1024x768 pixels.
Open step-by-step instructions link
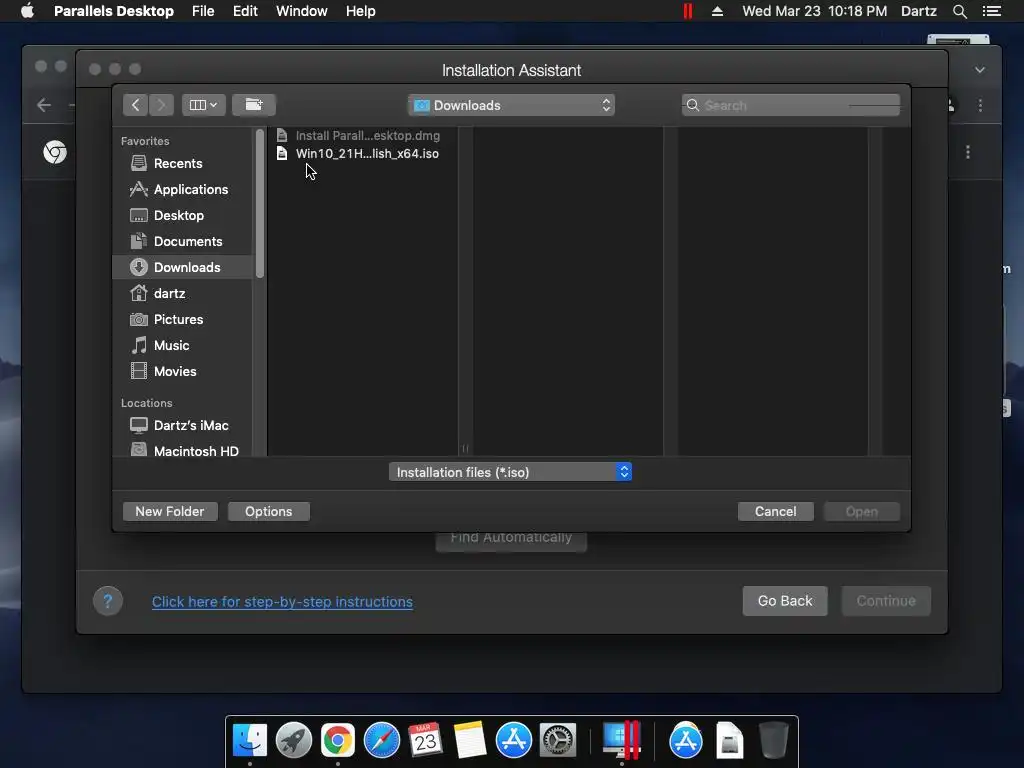click(282, 601)
